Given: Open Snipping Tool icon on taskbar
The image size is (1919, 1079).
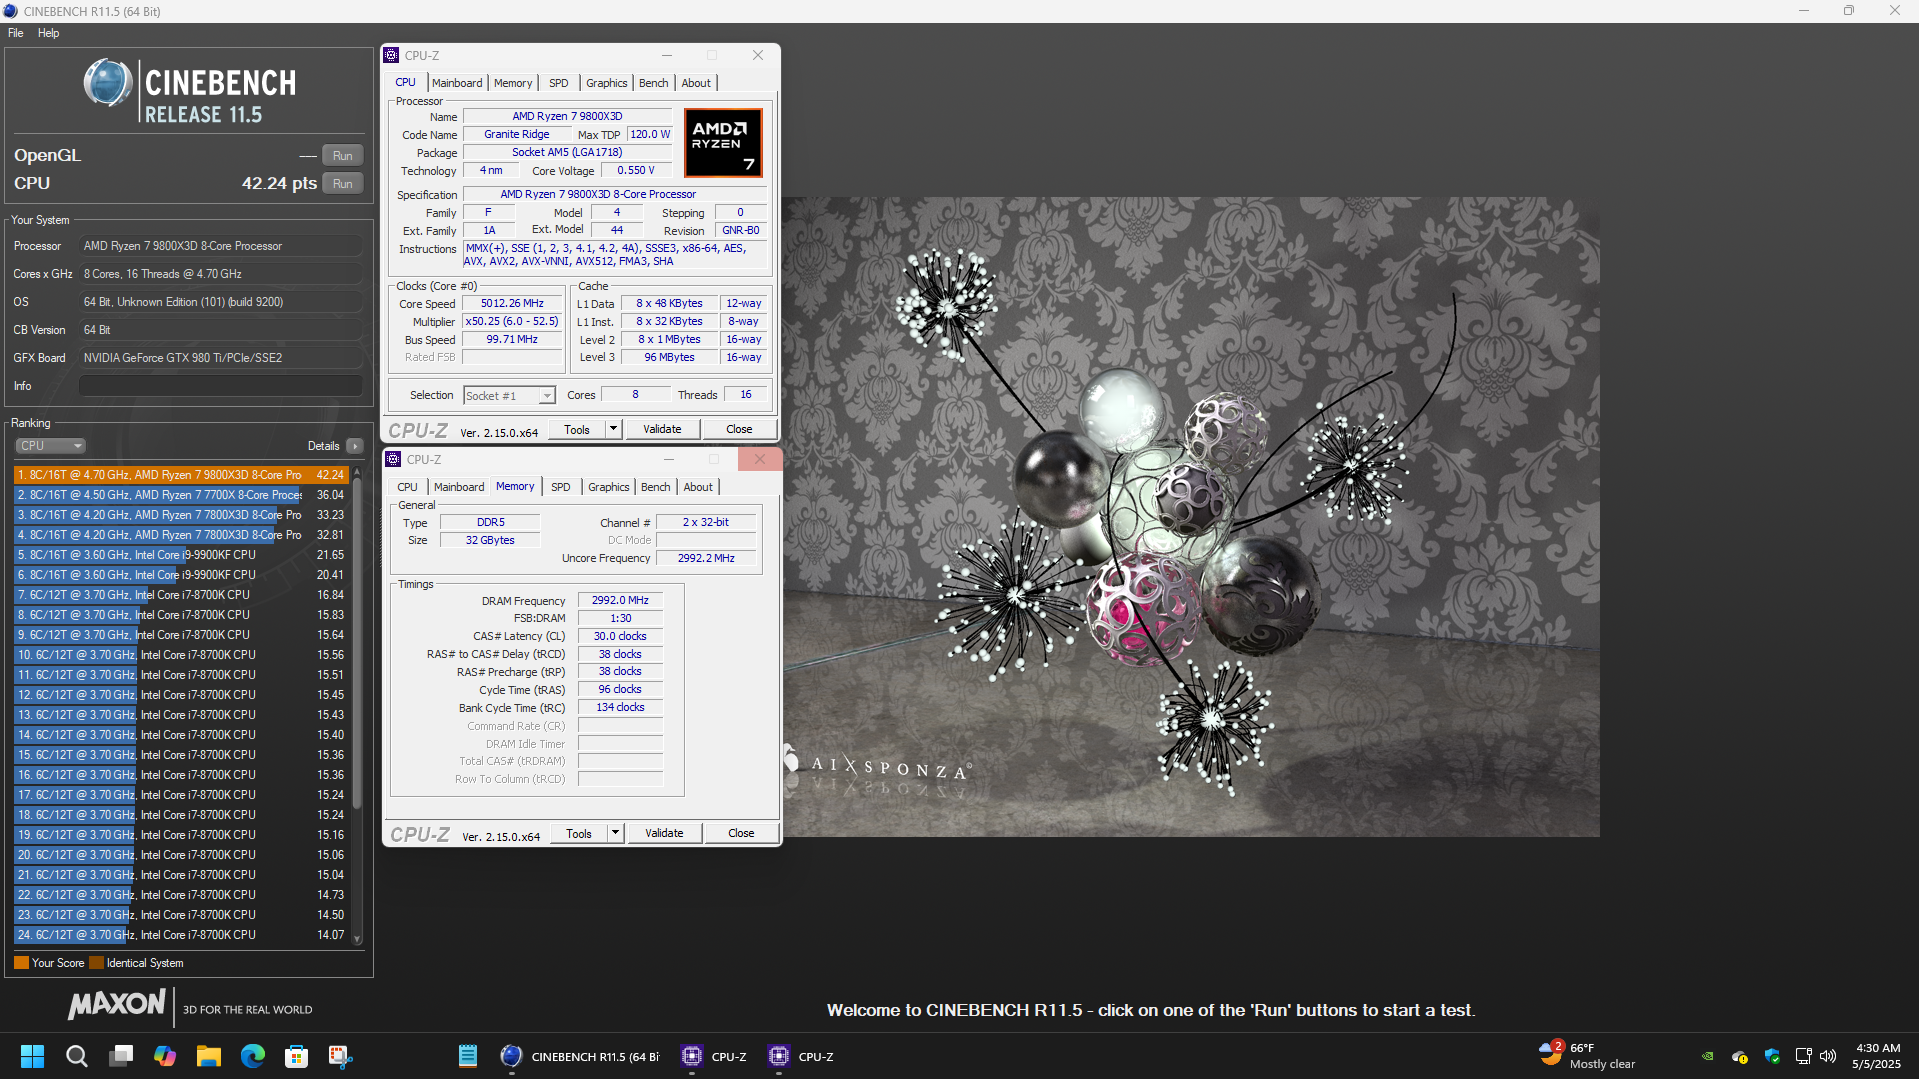Looking at the screenshot, I should pos(341,1056).
